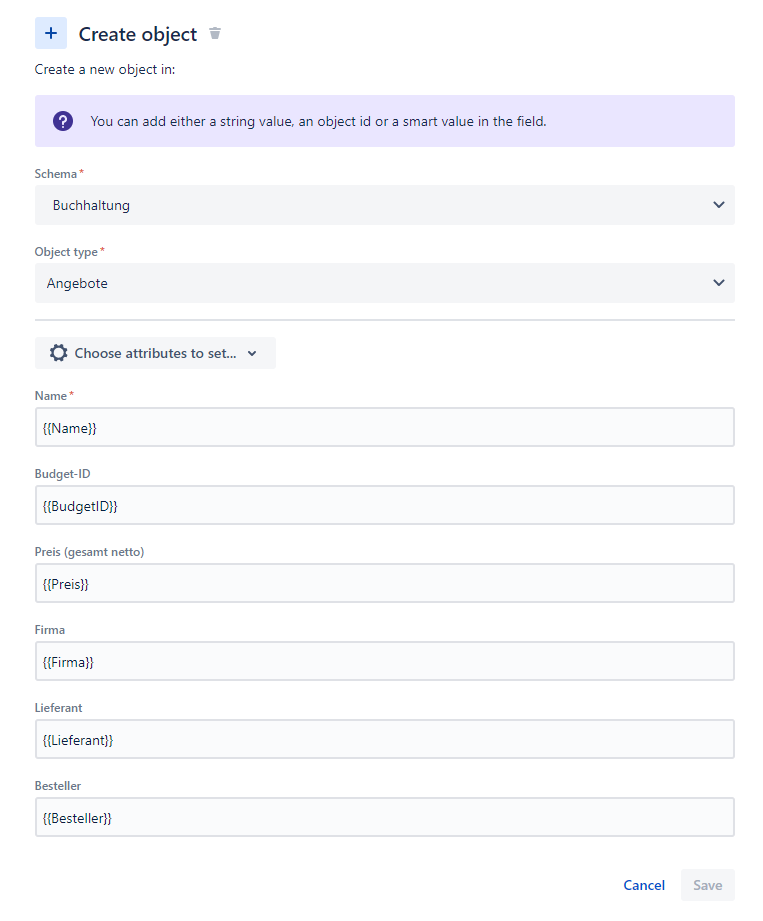Expand Choose attributes to set menu
The height and width of the screenshot is (921, 763).
tap(155, 353)
